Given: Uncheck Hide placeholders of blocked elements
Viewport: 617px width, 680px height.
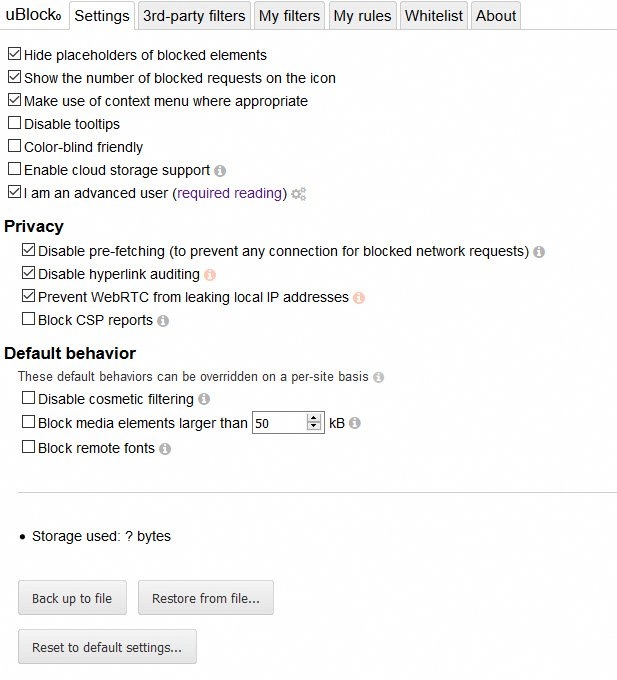Looking at the screenshot, I should click(14, 55).
